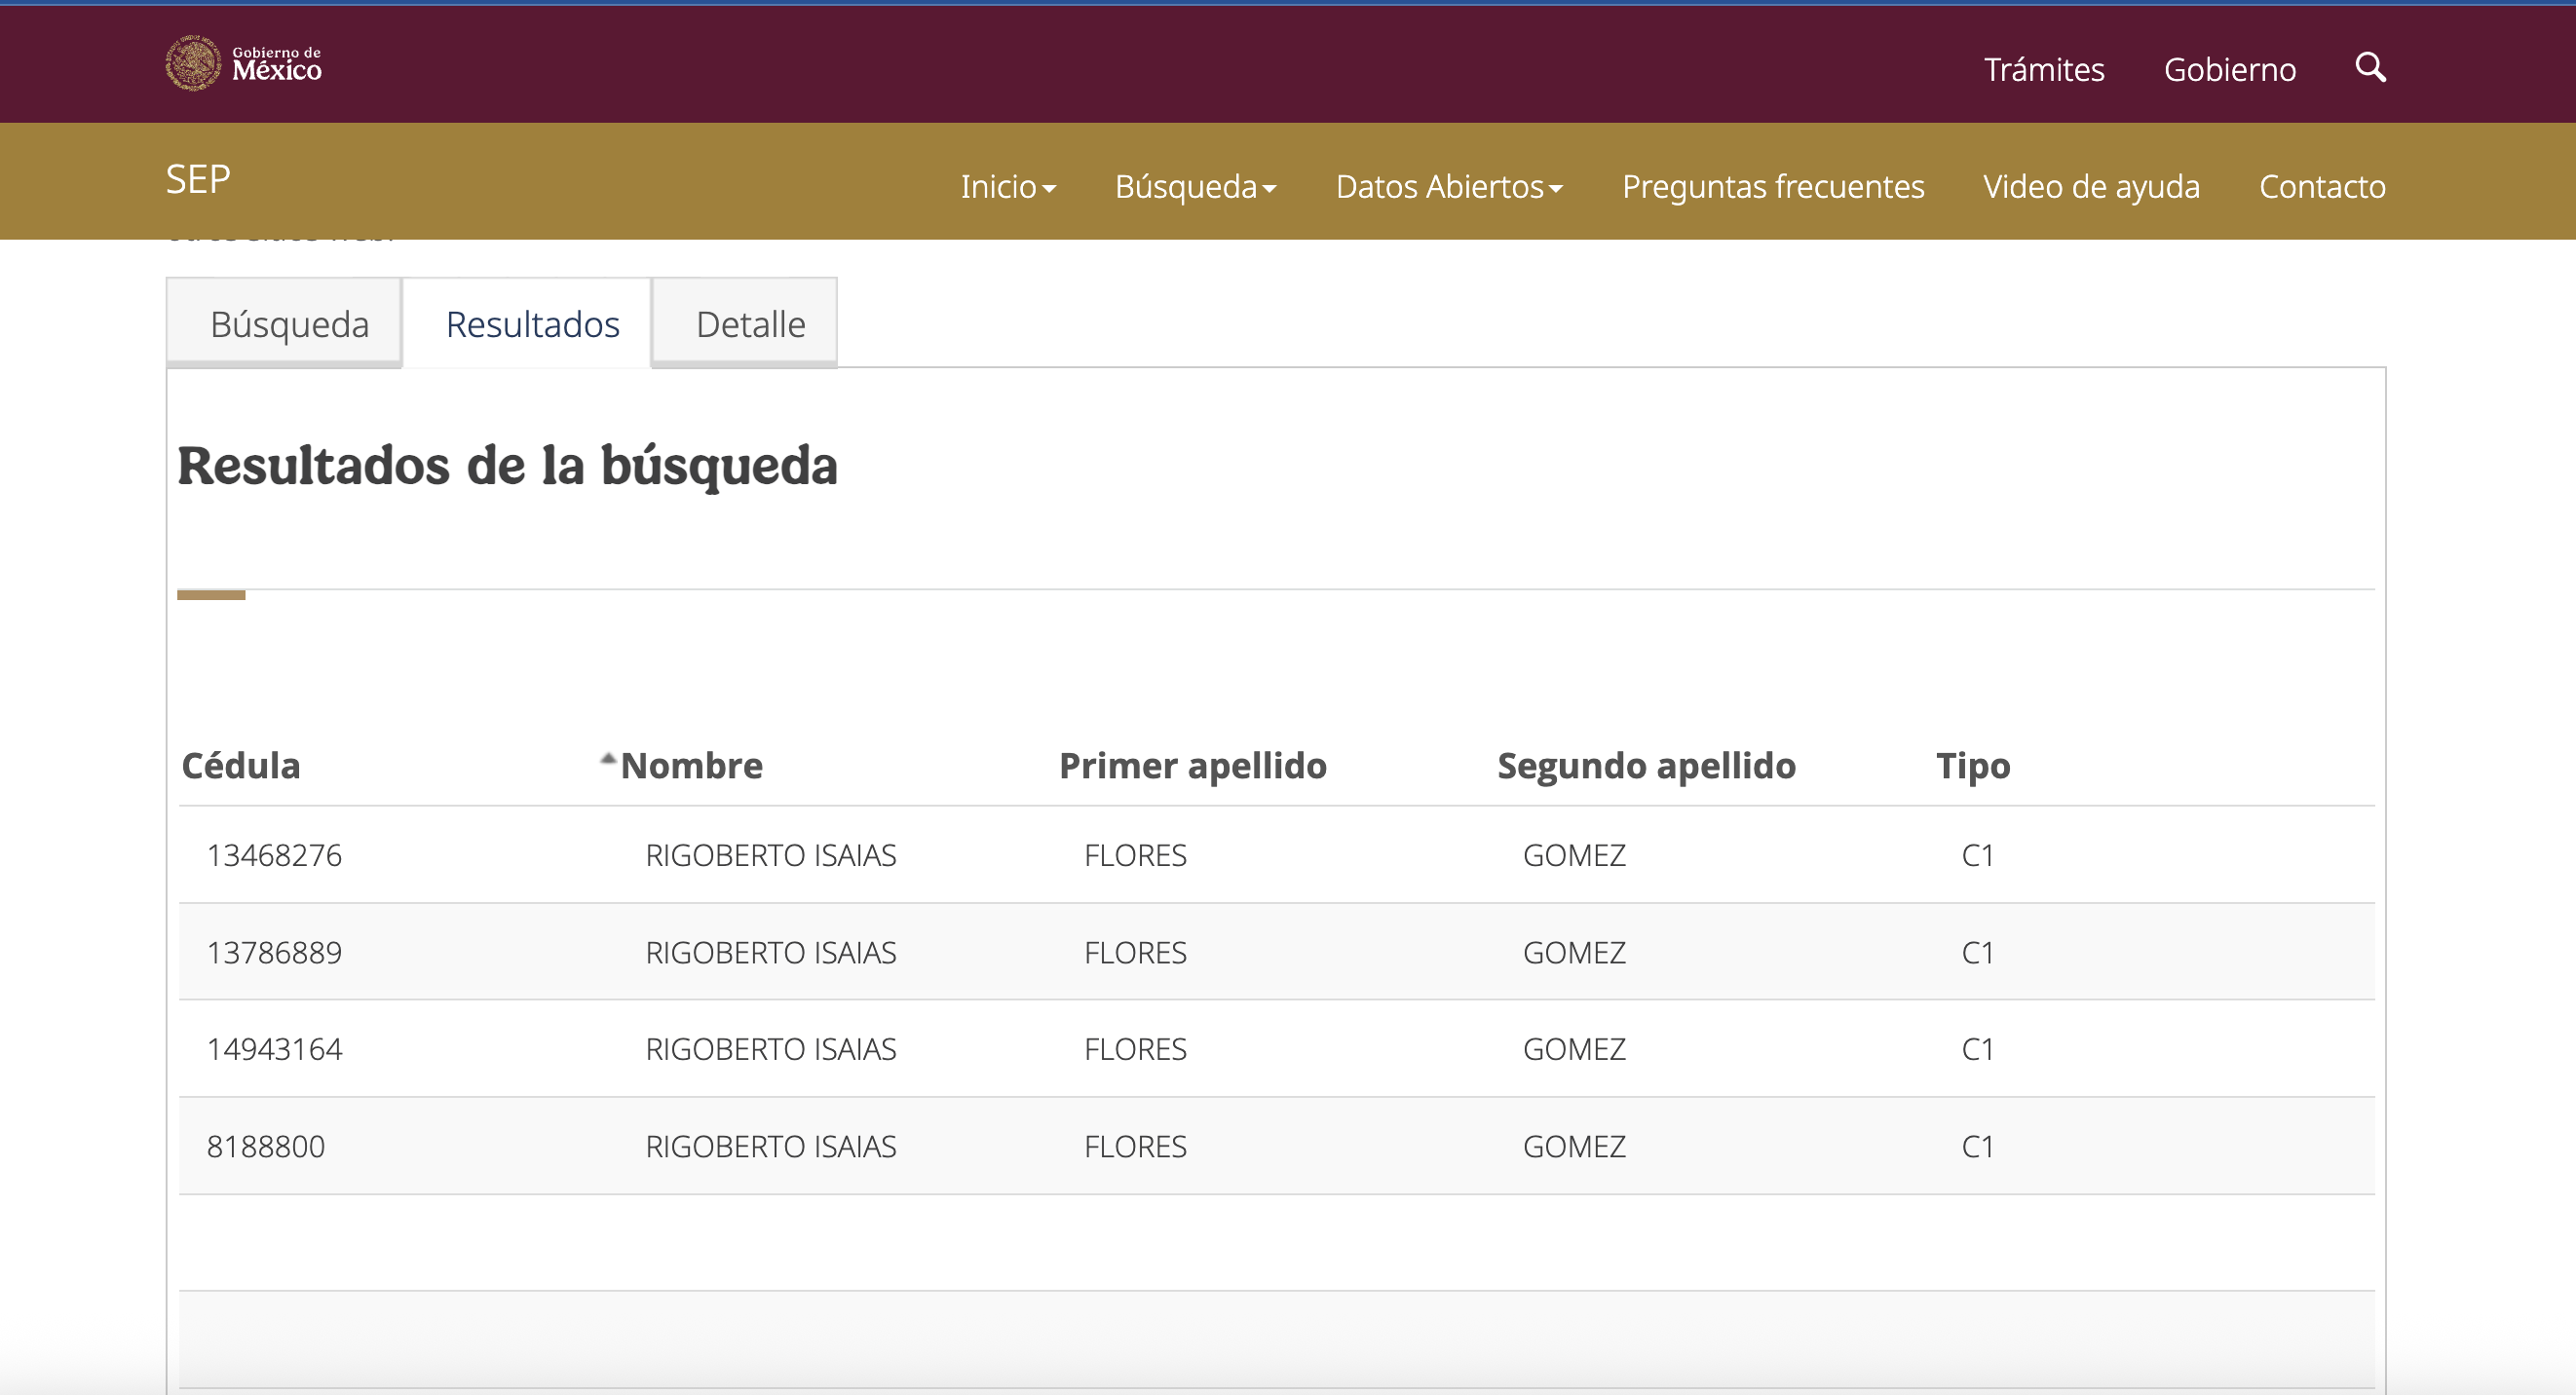2576x1395 pixels.
Task: Click RIGOBERTO ISAIAS in row 14943164
Action: 771,1049
